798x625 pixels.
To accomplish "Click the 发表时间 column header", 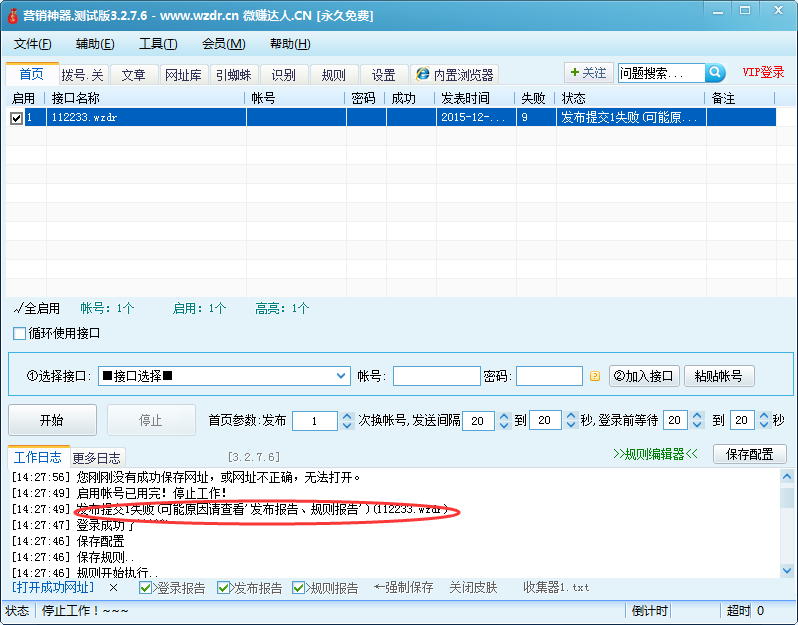I will [x=475, y=98].
